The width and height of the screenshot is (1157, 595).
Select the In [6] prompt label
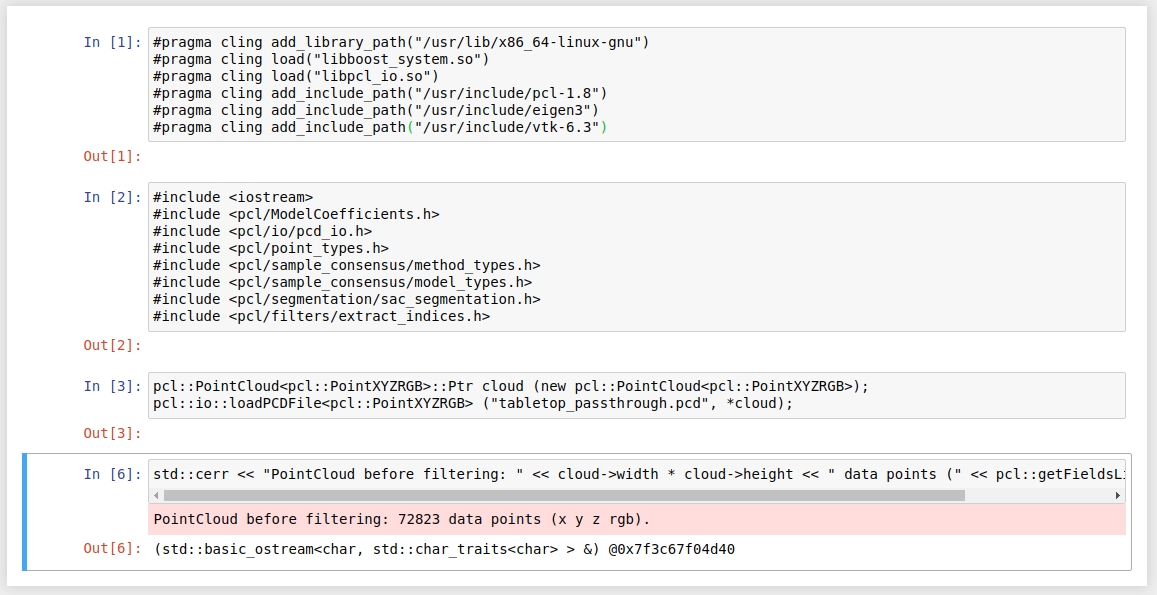112,474
